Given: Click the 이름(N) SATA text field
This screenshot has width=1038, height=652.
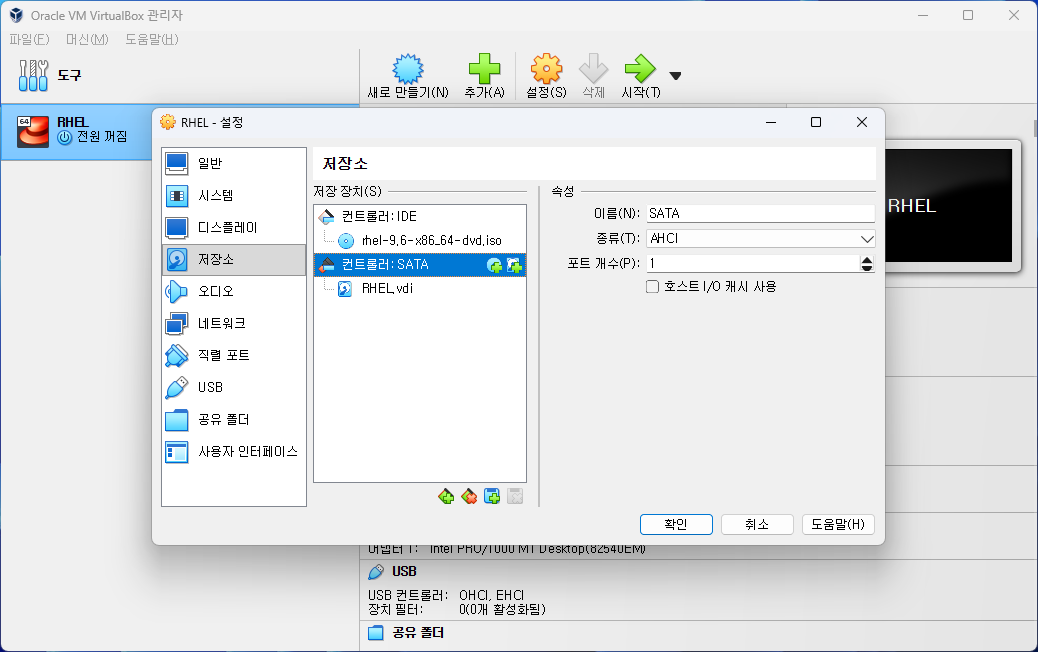Looking at the screenshot, I should (x=761, y=213).
